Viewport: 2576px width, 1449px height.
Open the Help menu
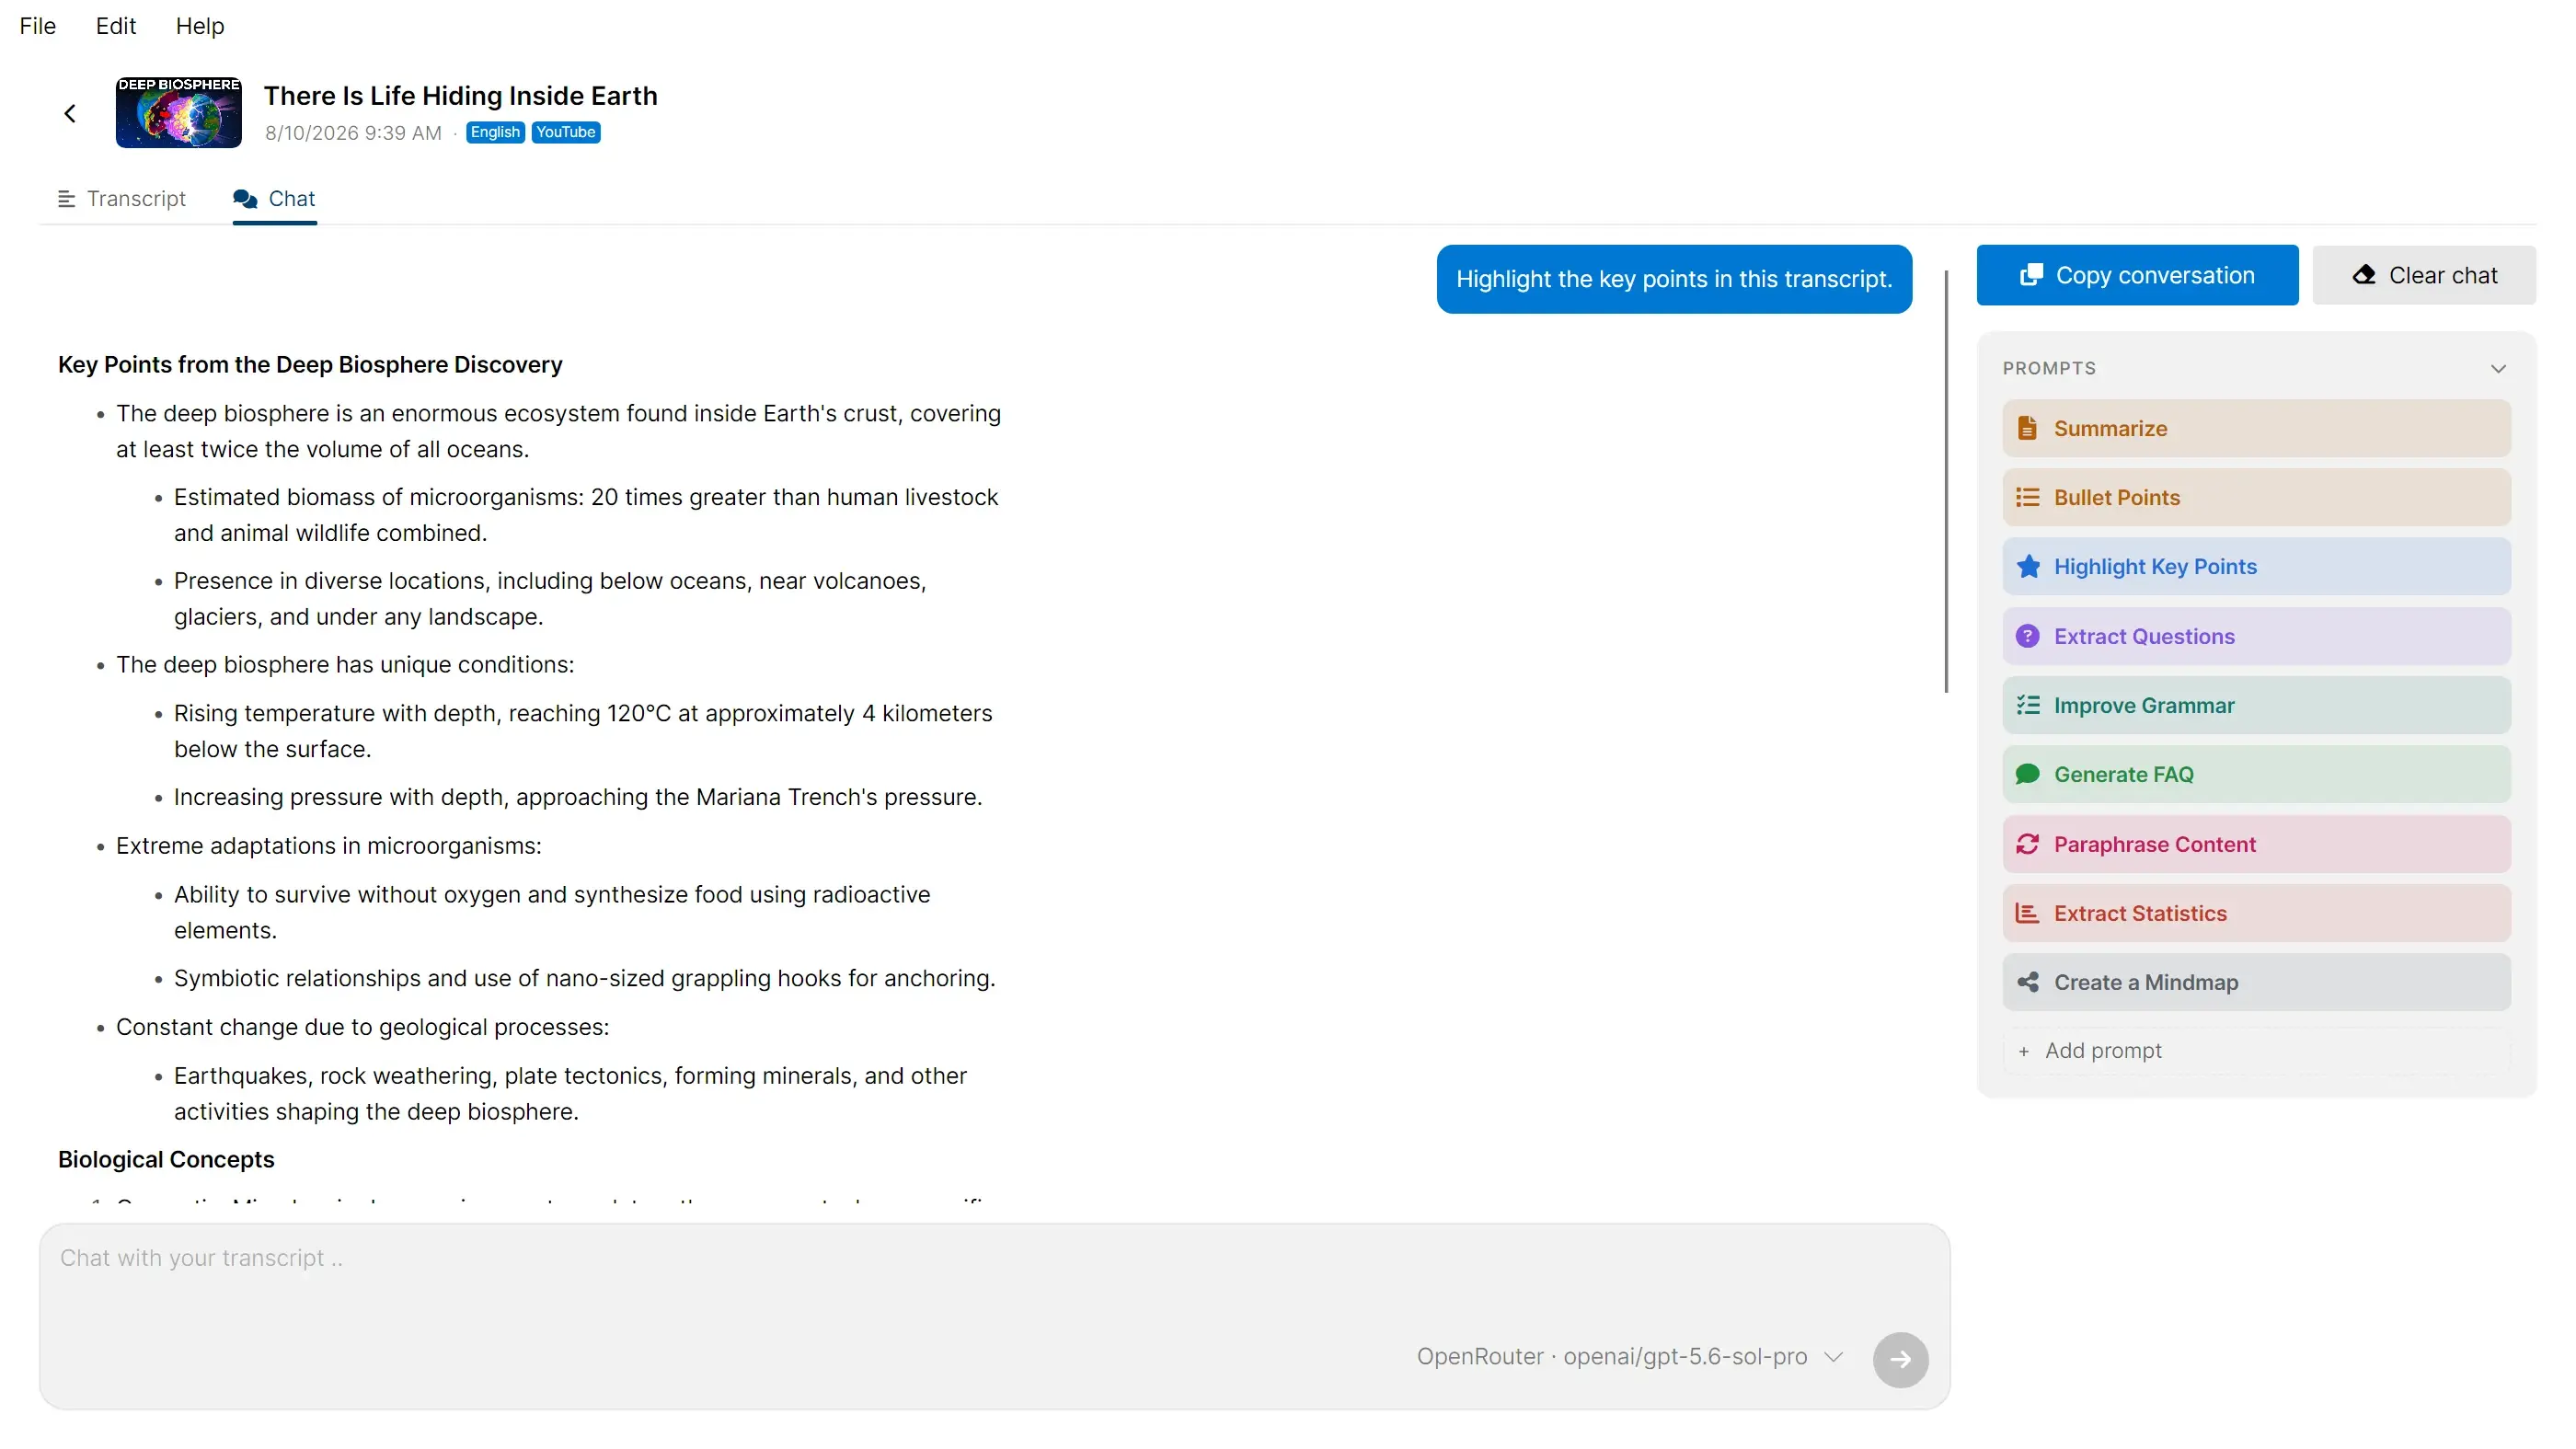pos(200,26)
